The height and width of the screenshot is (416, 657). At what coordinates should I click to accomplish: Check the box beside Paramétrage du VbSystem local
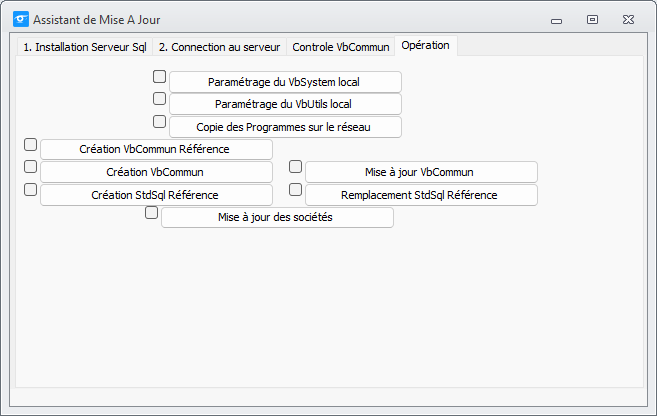pos(159,77)
